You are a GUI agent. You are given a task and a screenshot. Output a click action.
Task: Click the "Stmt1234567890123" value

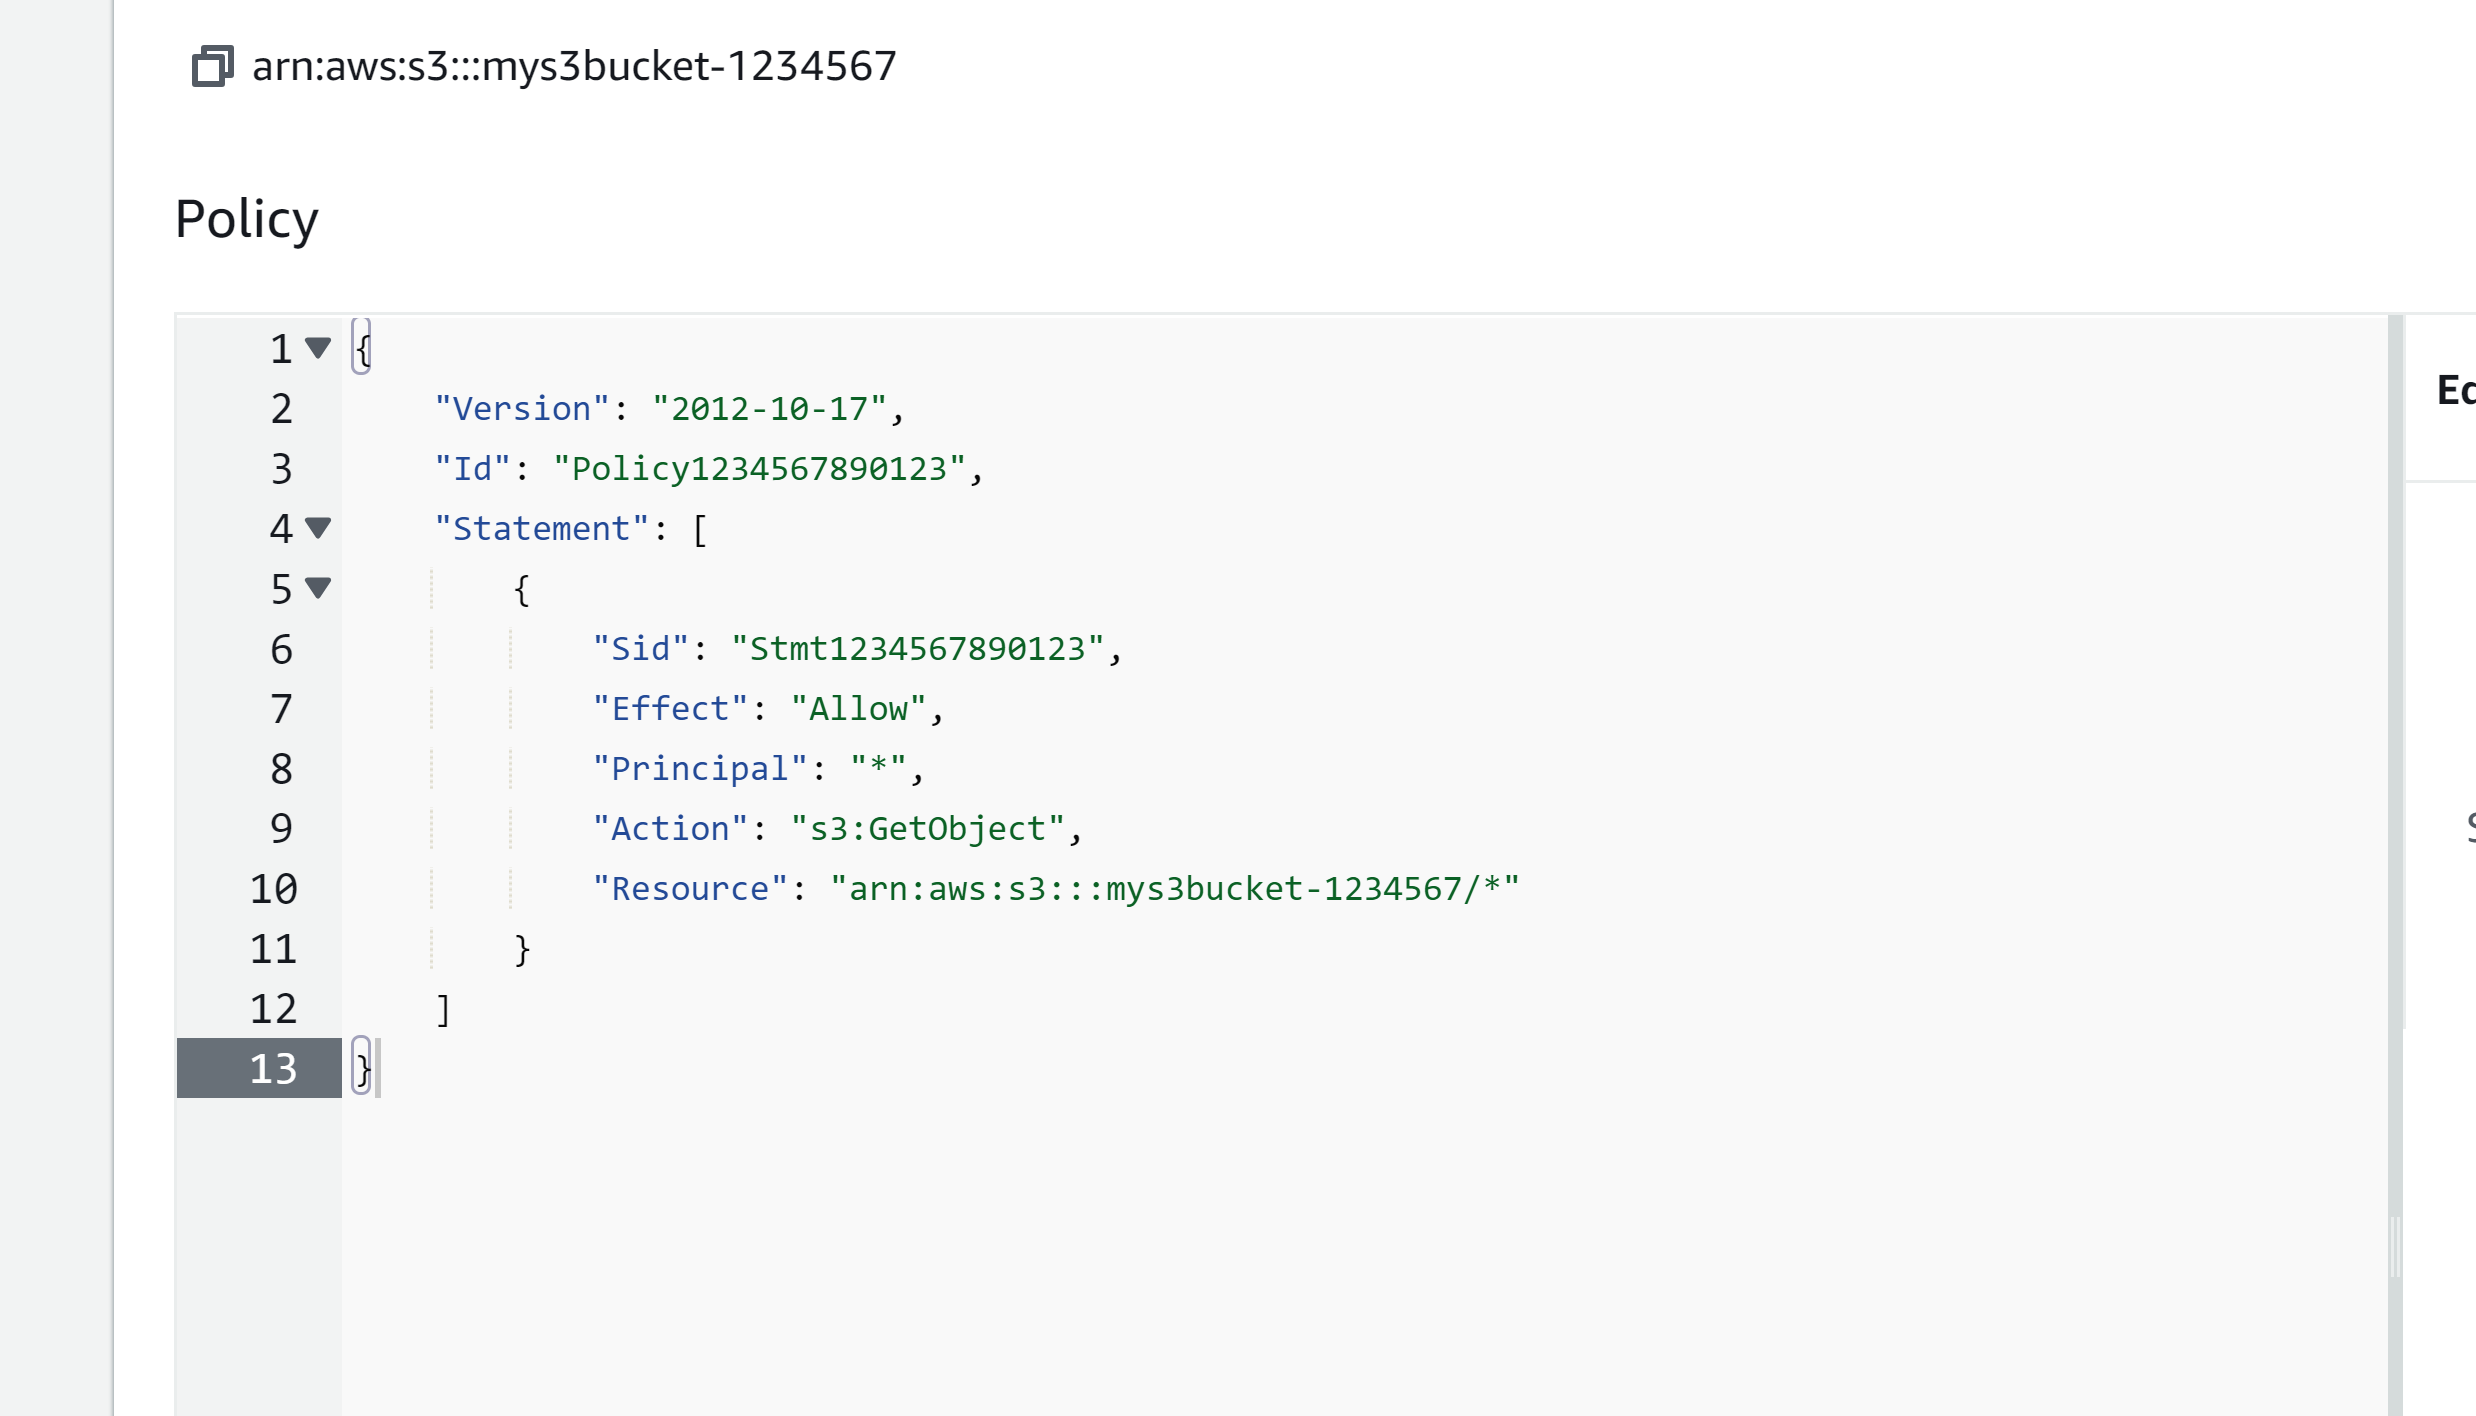tap(917, 648)
